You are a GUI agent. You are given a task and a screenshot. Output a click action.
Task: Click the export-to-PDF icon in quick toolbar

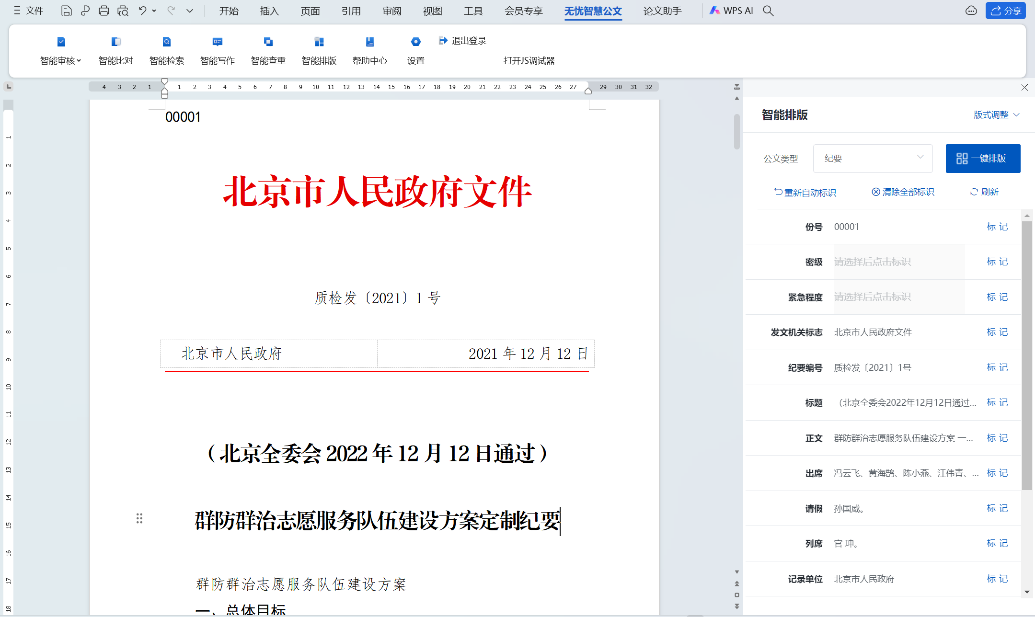(85, 11)
